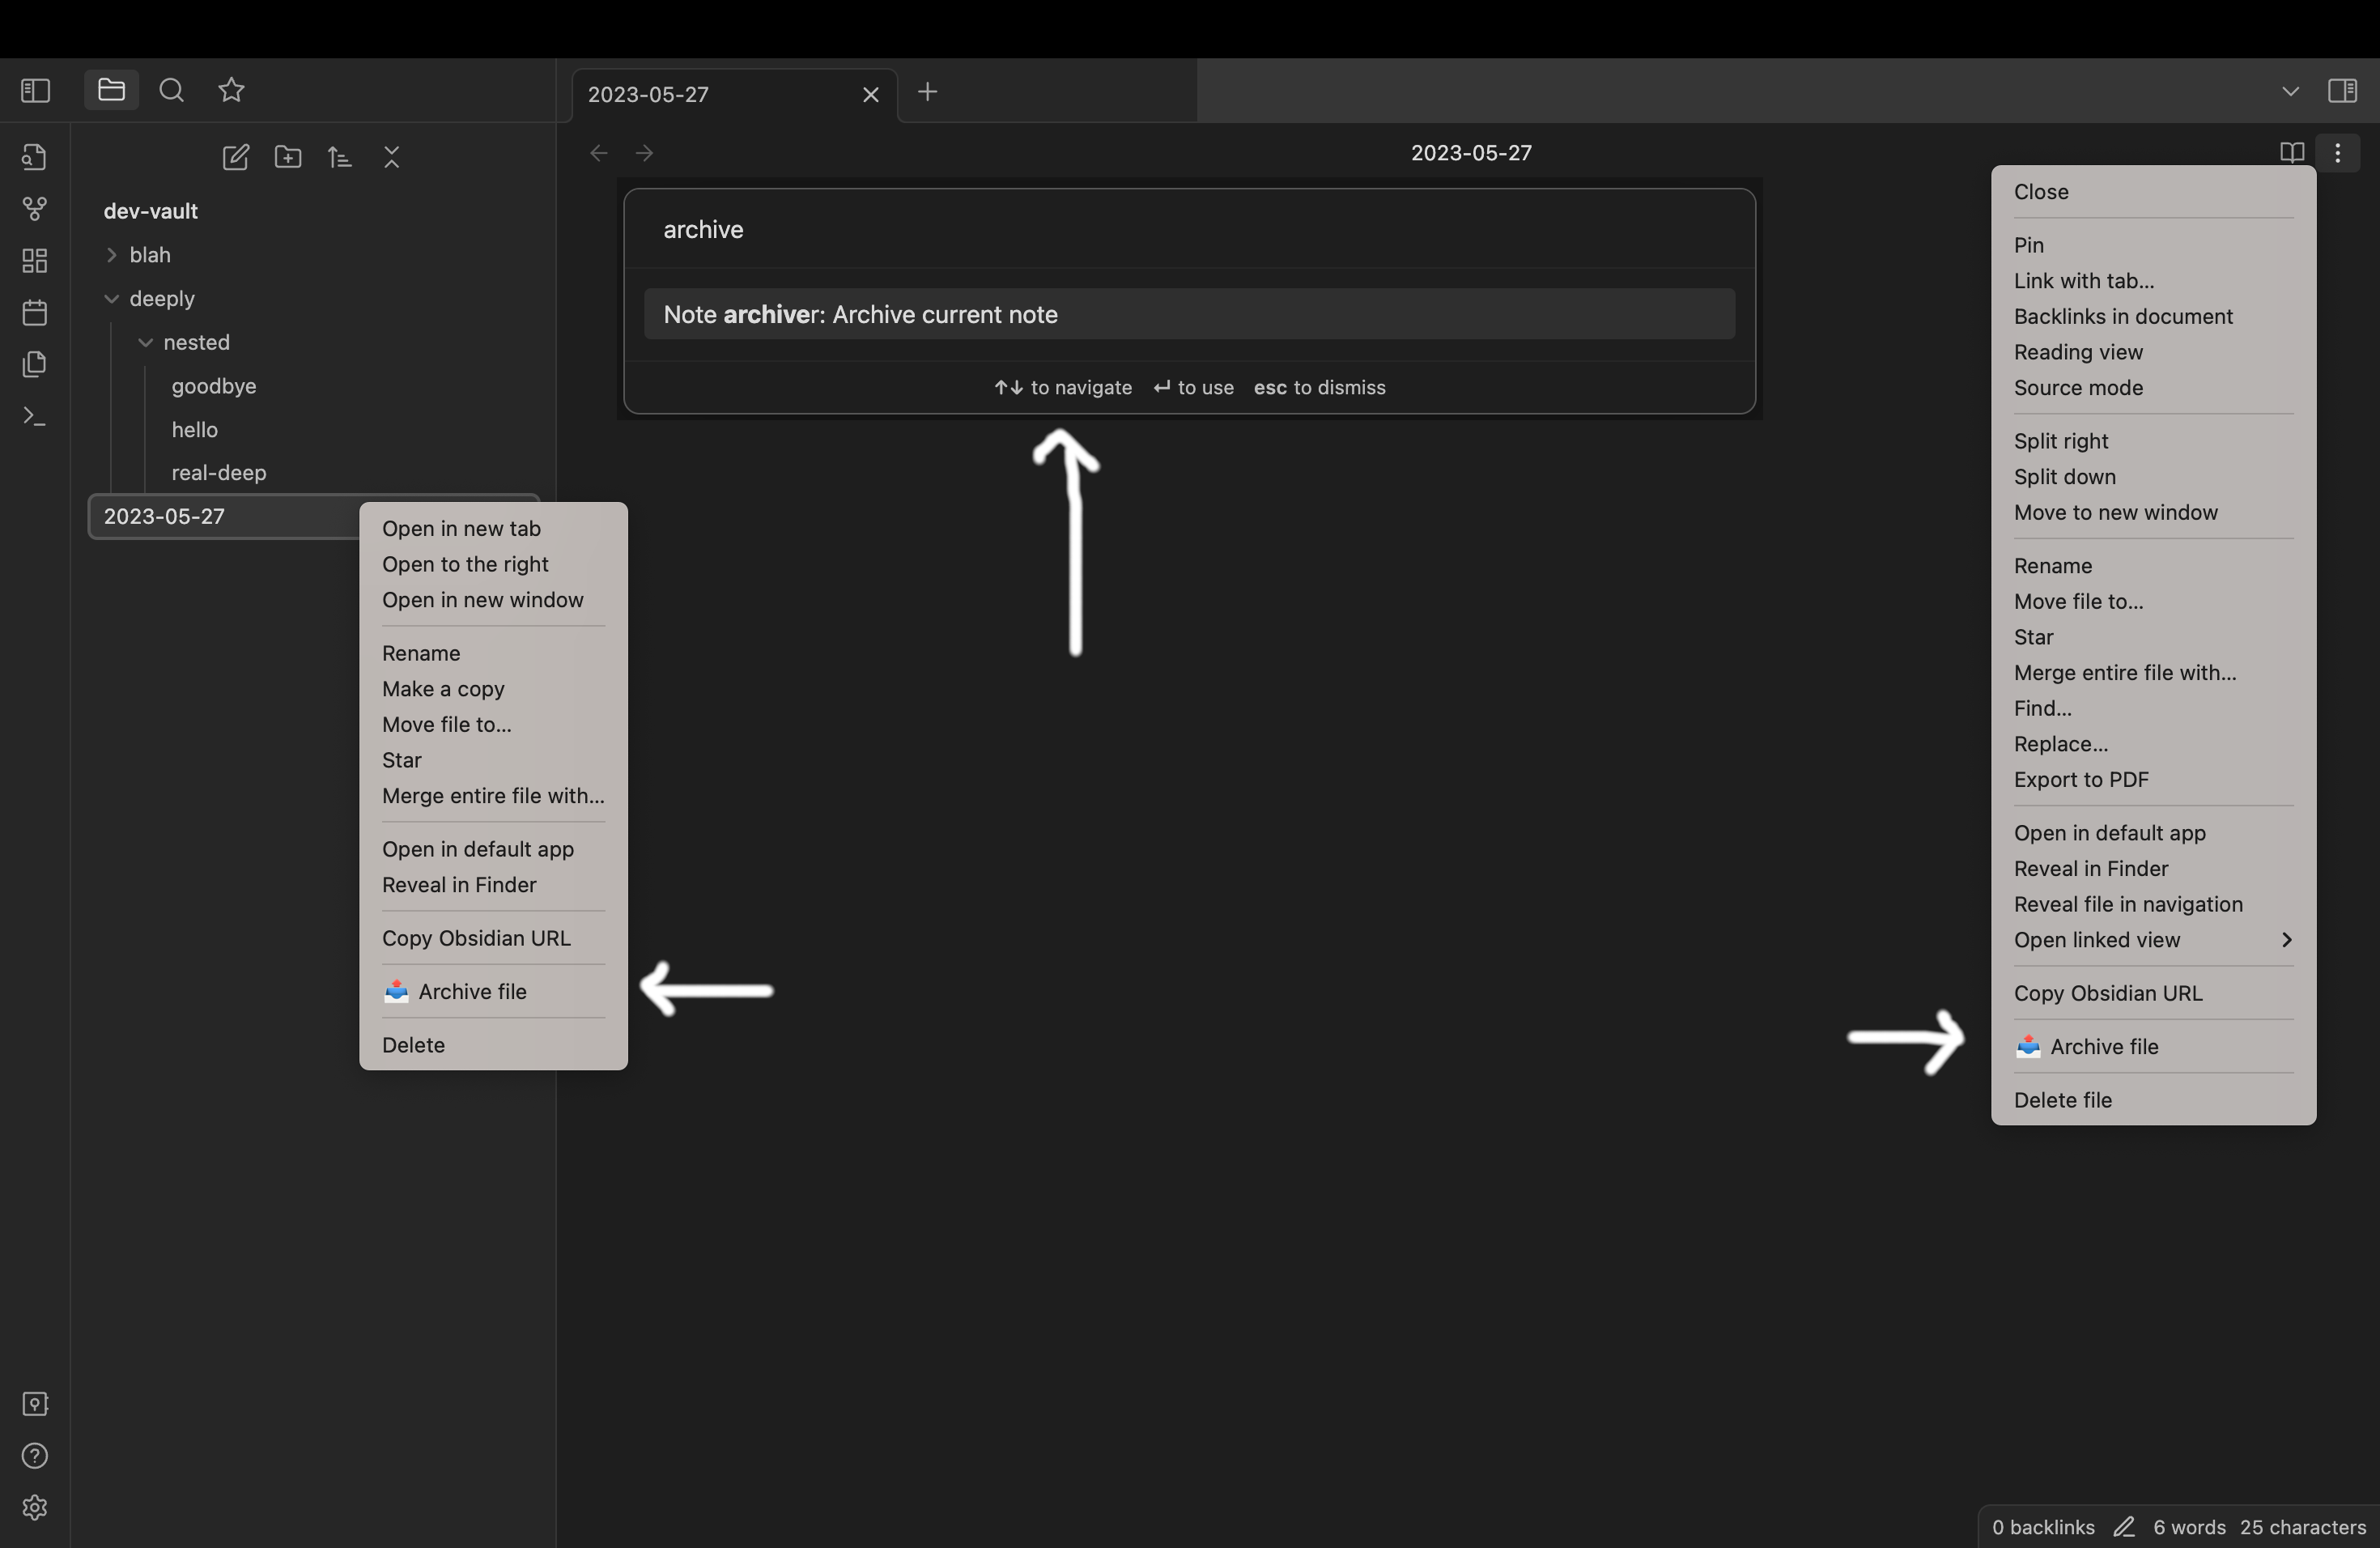Collapse all folders in file explorer
Viewport: 2380px width, 1548px height.
[392, 157]
